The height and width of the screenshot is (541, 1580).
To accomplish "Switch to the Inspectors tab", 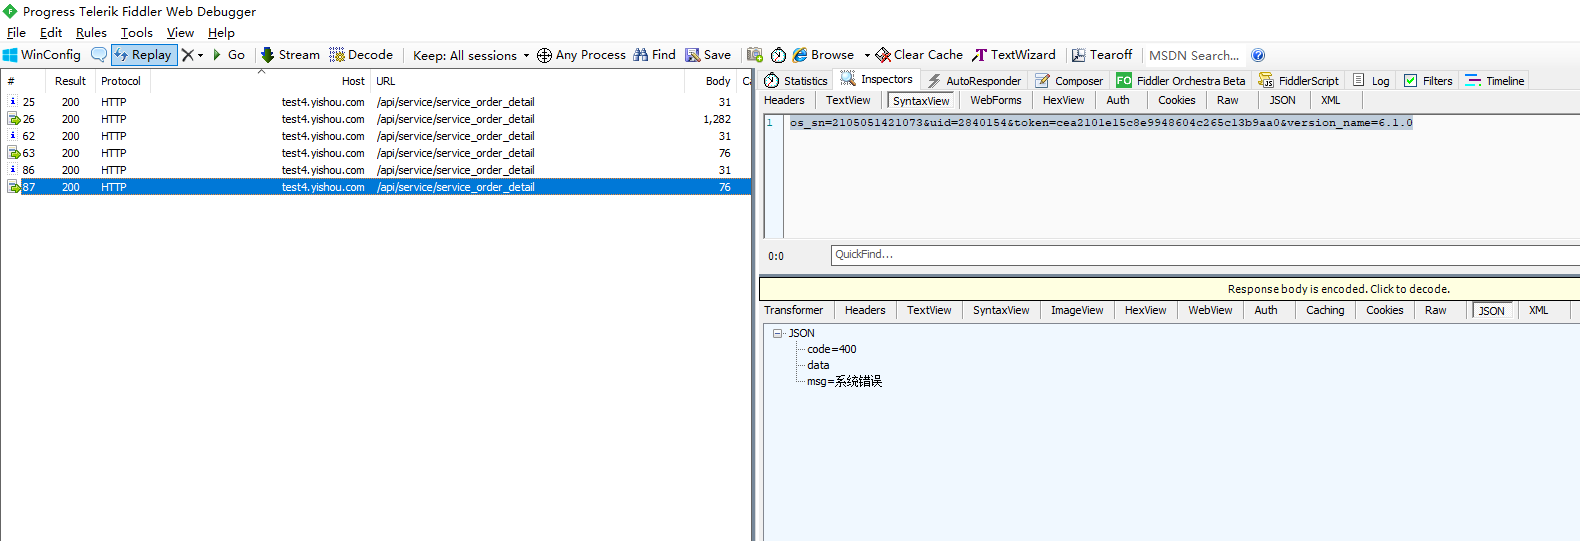I will click(877, 80).
